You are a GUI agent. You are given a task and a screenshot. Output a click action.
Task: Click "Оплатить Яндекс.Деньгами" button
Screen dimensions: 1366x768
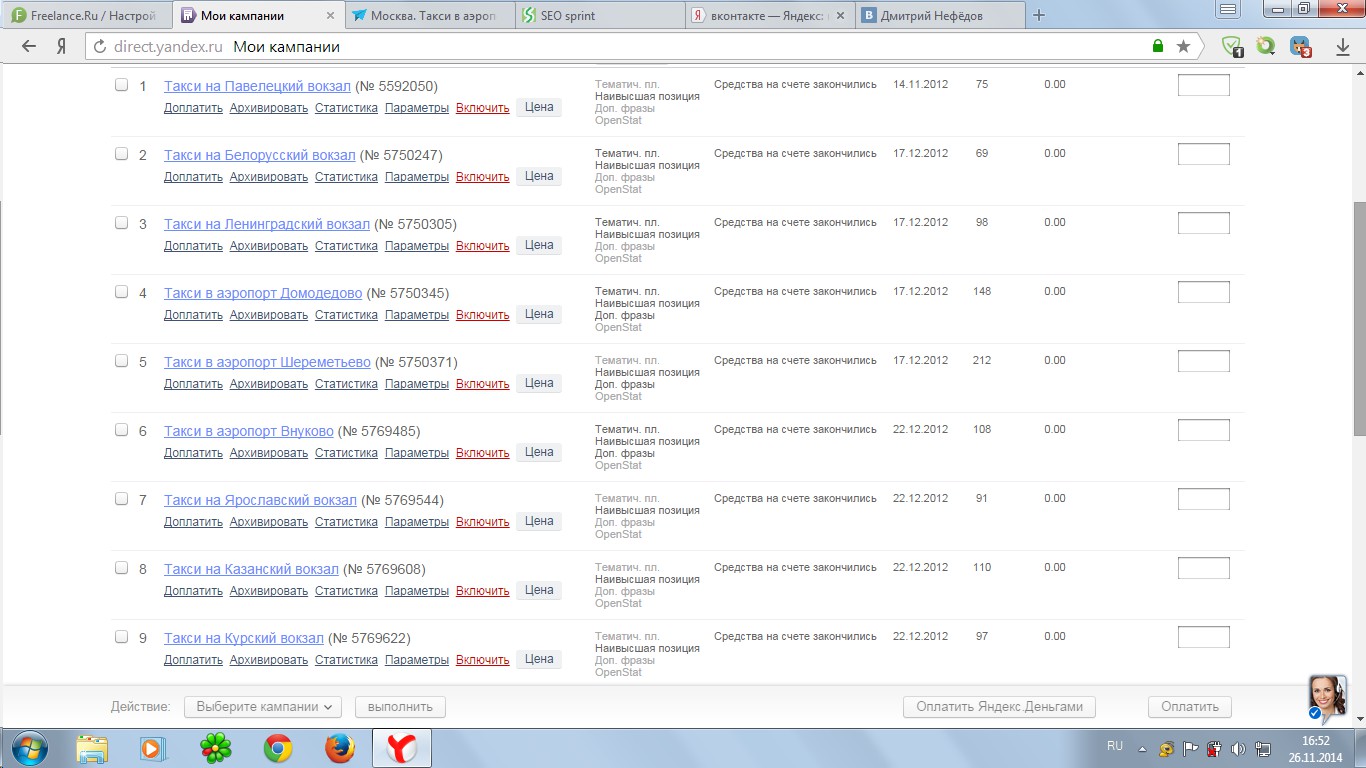pyautogui.click(x=1000, y=707)
